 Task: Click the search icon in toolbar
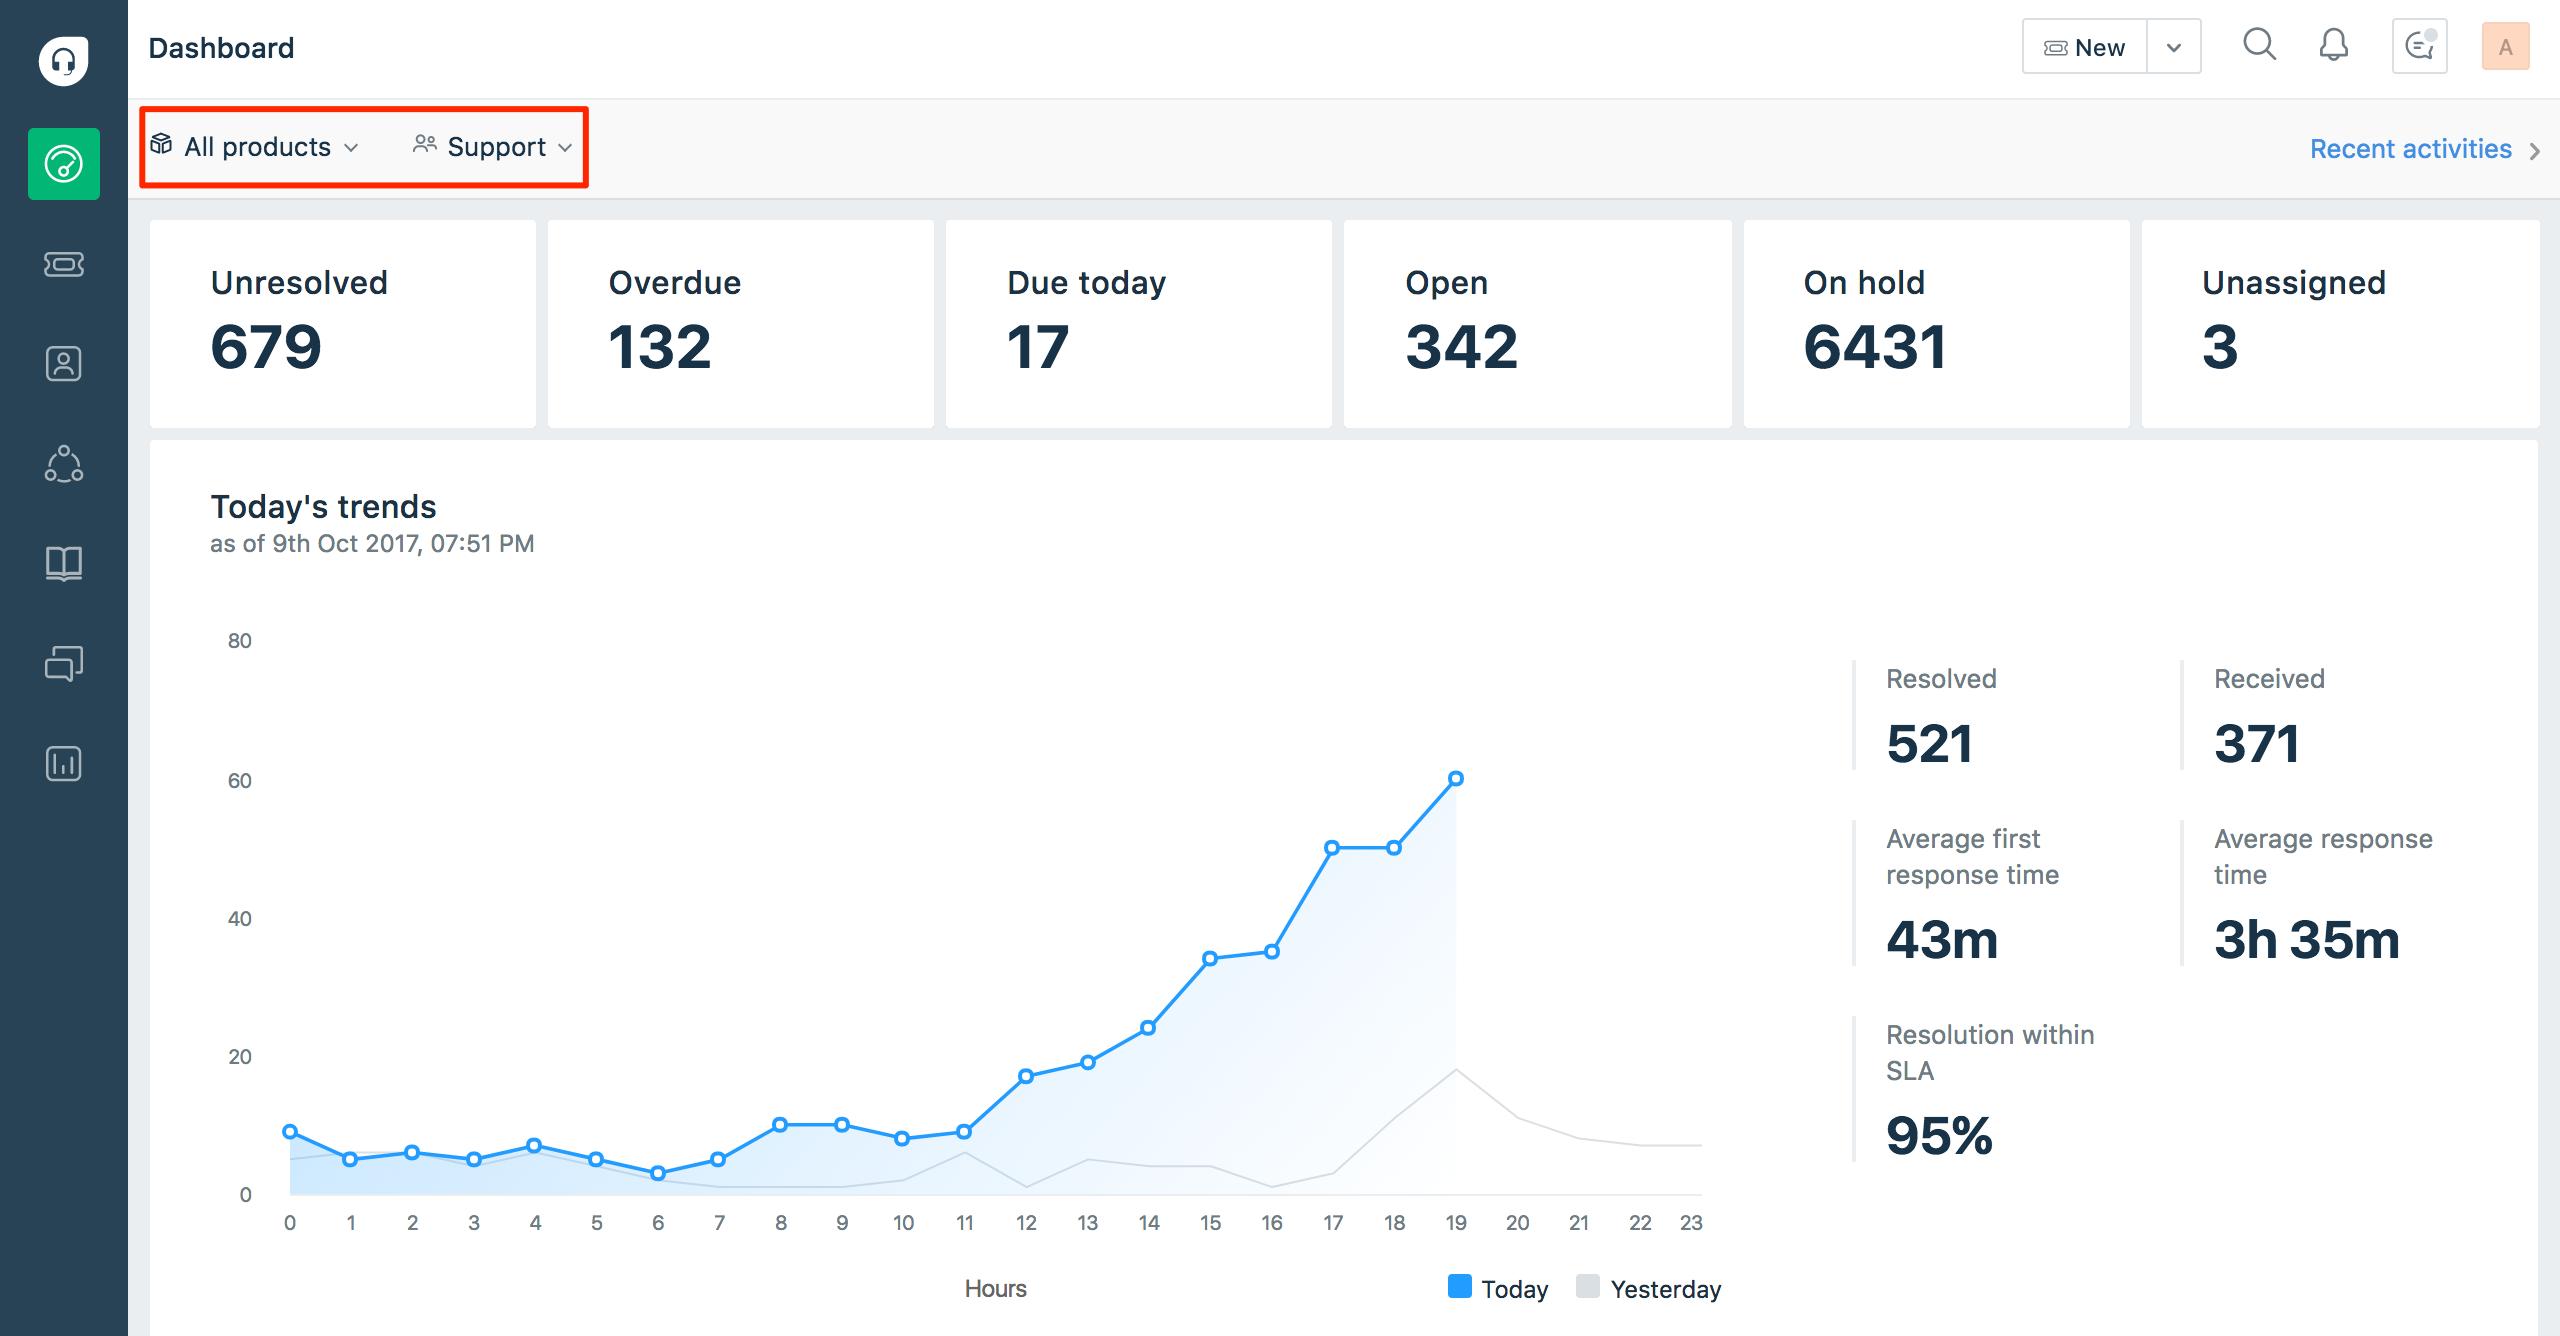pyautogui.click(x=2257, y=46)
